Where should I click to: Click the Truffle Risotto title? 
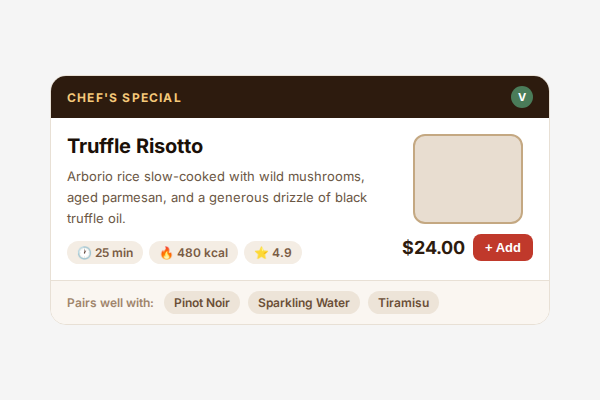(135, 146)
